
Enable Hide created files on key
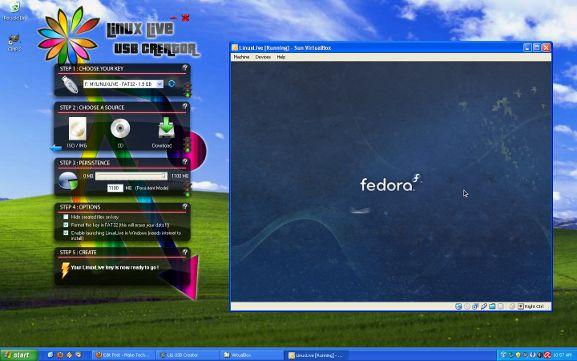(x=66, y=217)
